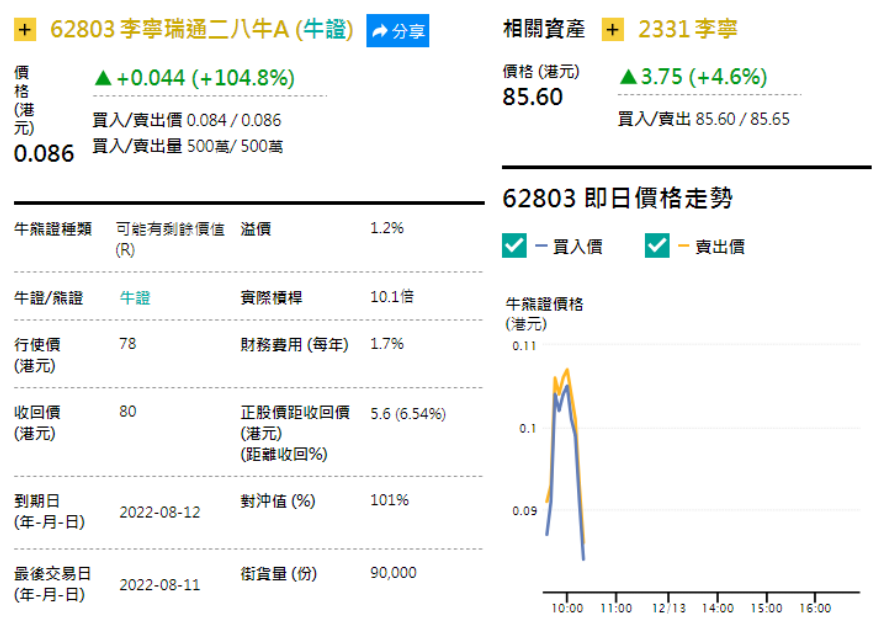Open the 62803 李寧瑞通二八牛A title link
The width and height of the screenshot is (881, 619).
coord(202,30)
